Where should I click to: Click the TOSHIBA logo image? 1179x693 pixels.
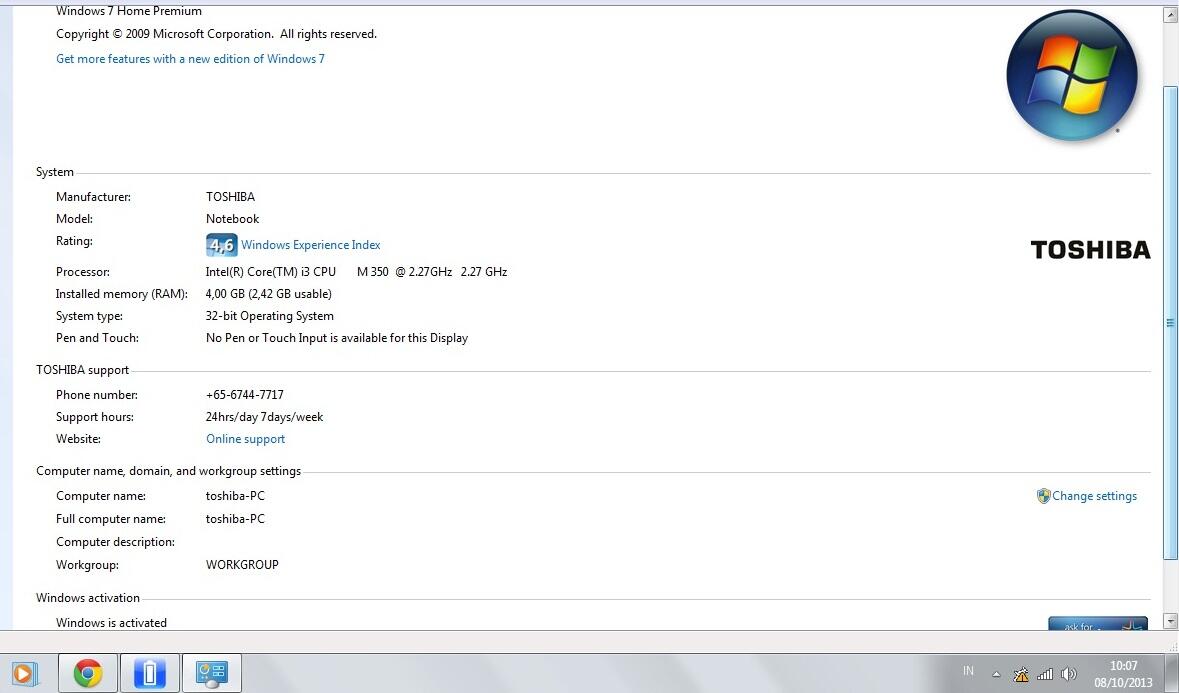[x=1090, y=250]
